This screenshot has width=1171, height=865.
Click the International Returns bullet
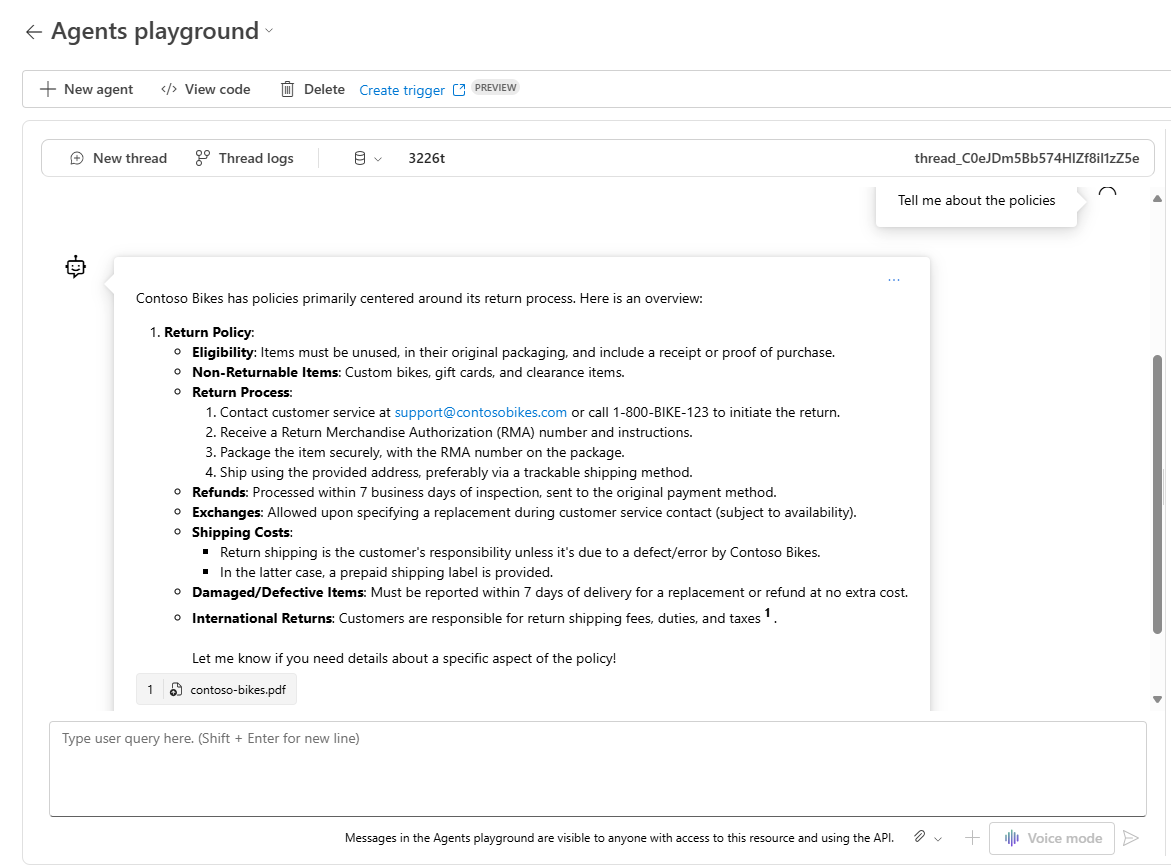point(484,618)
